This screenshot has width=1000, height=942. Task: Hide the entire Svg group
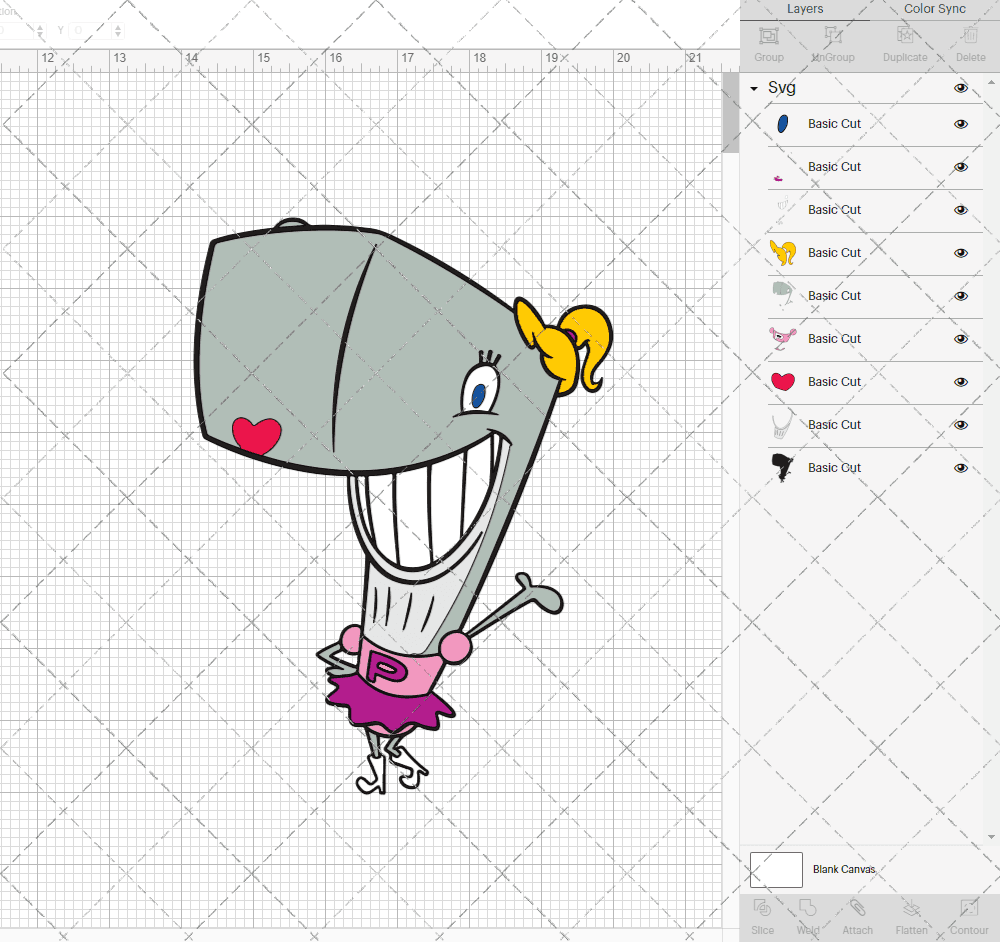960,88
